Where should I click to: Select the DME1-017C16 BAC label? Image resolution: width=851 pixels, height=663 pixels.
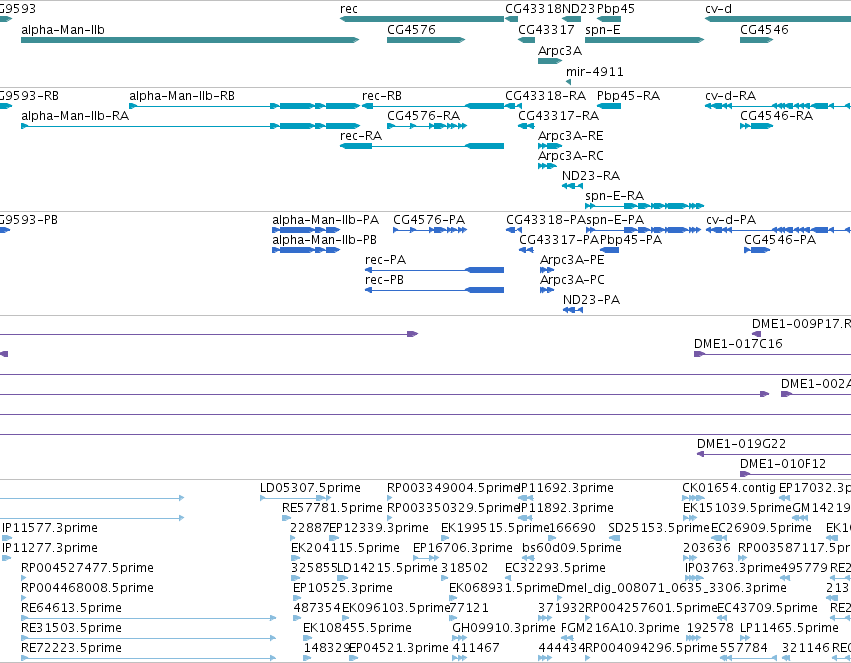coord(738,343)
